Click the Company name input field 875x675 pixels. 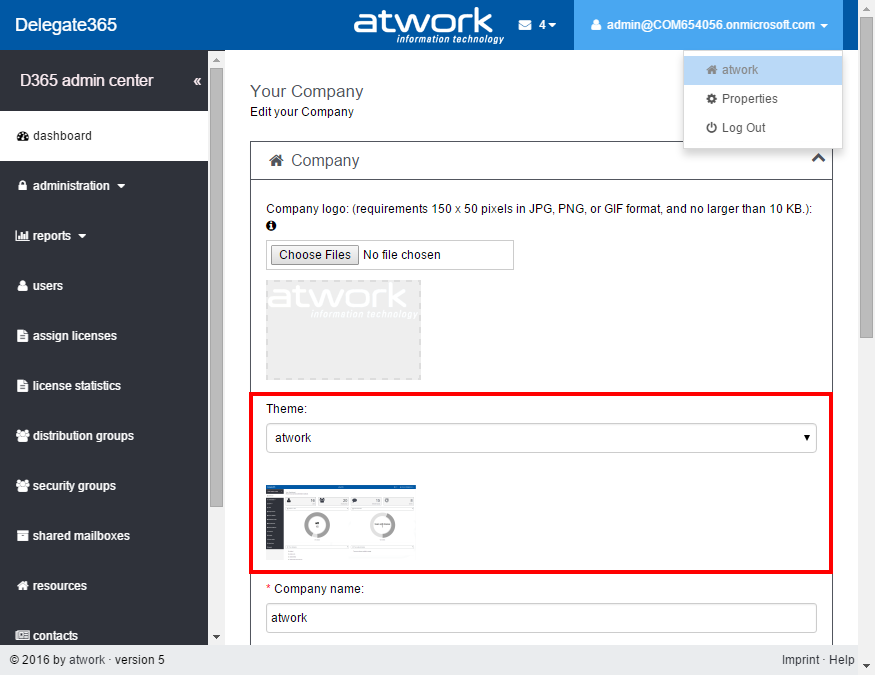pos(541,618)
